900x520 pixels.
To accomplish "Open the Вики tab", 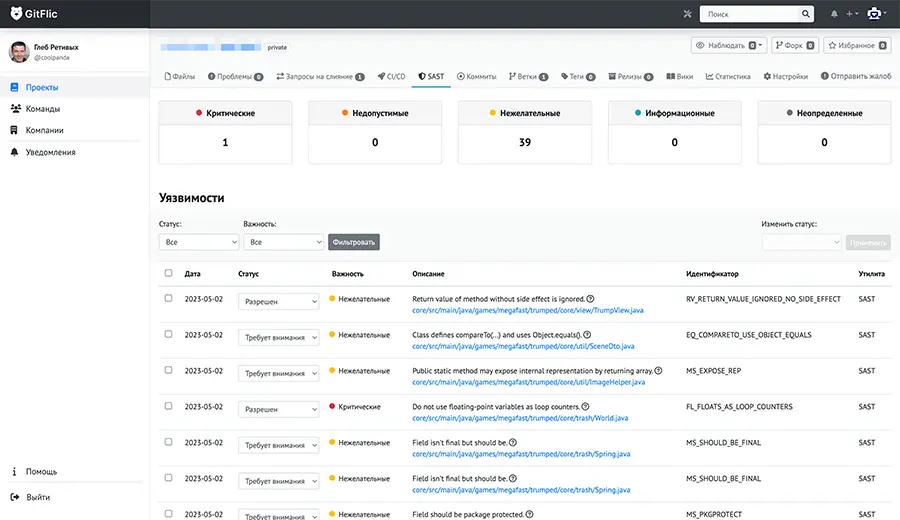I will click(x=680, y=76).
